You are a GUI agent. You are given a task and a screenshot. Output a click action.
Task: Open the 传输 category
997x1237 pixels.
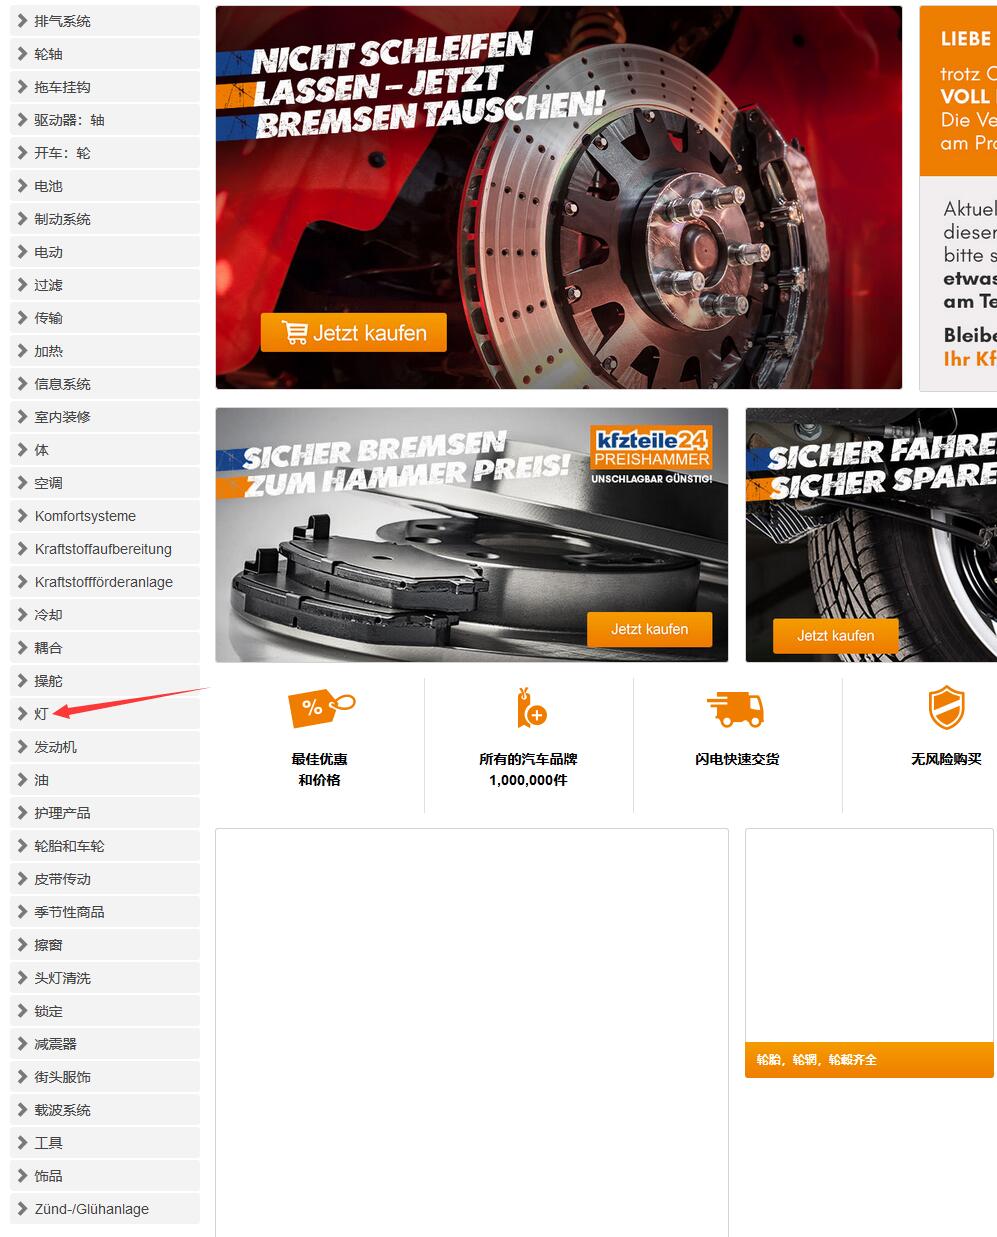click(104, 318)
